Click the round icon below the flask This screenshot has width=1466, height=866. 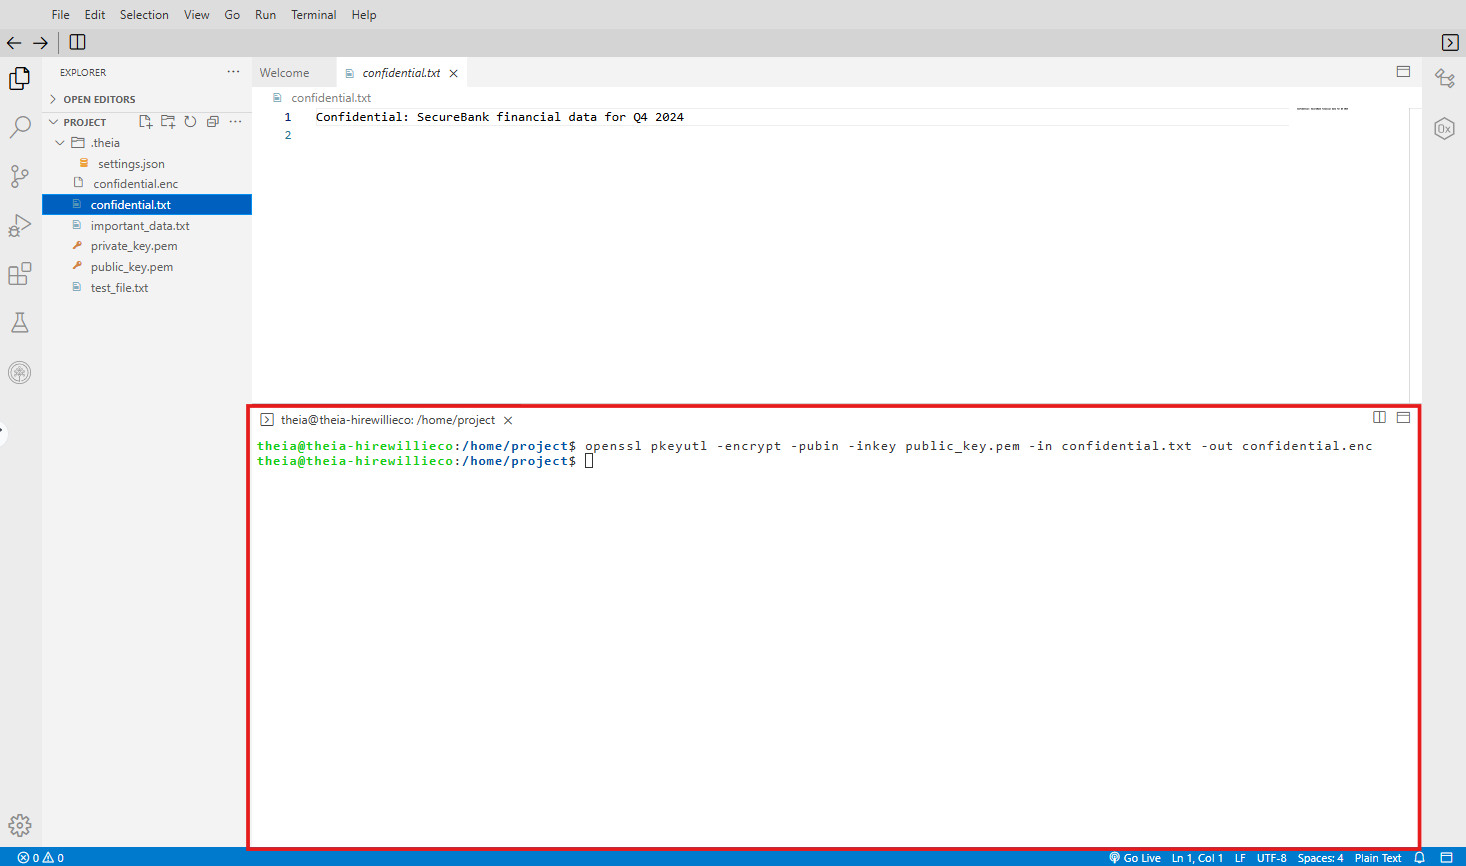point(20,373)
